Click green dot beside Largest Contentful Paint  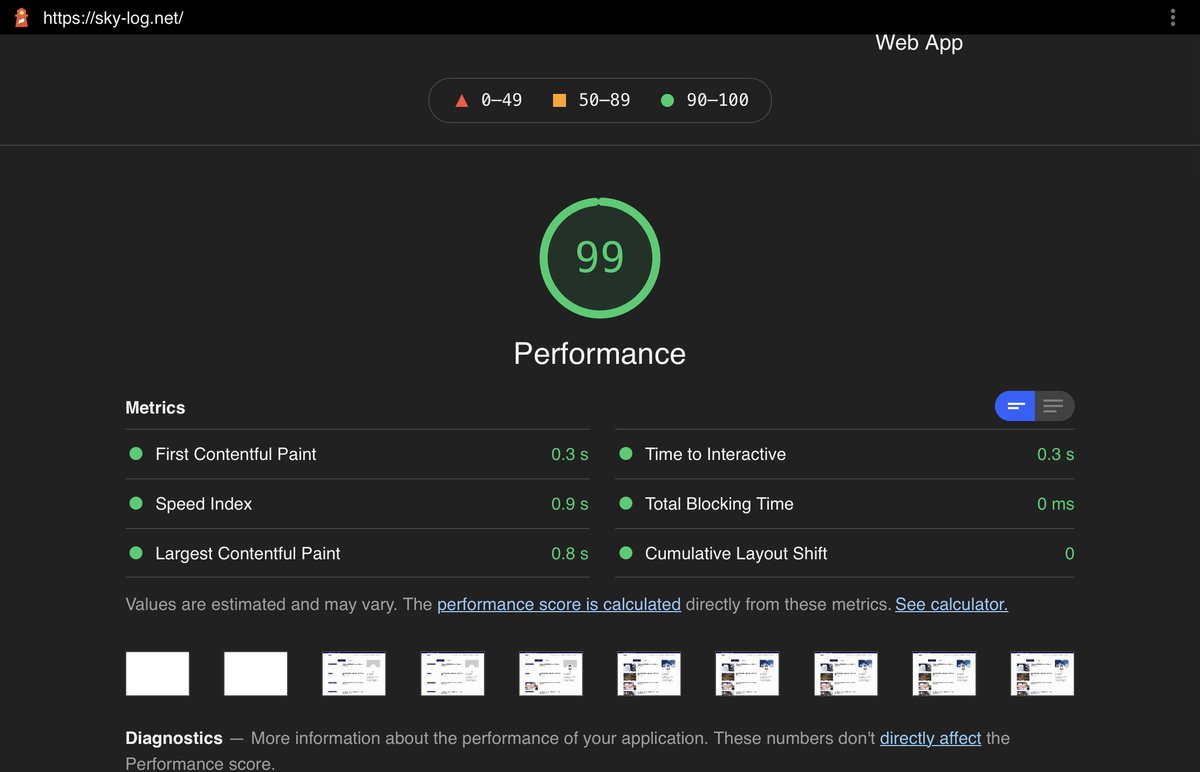point(136,553)
